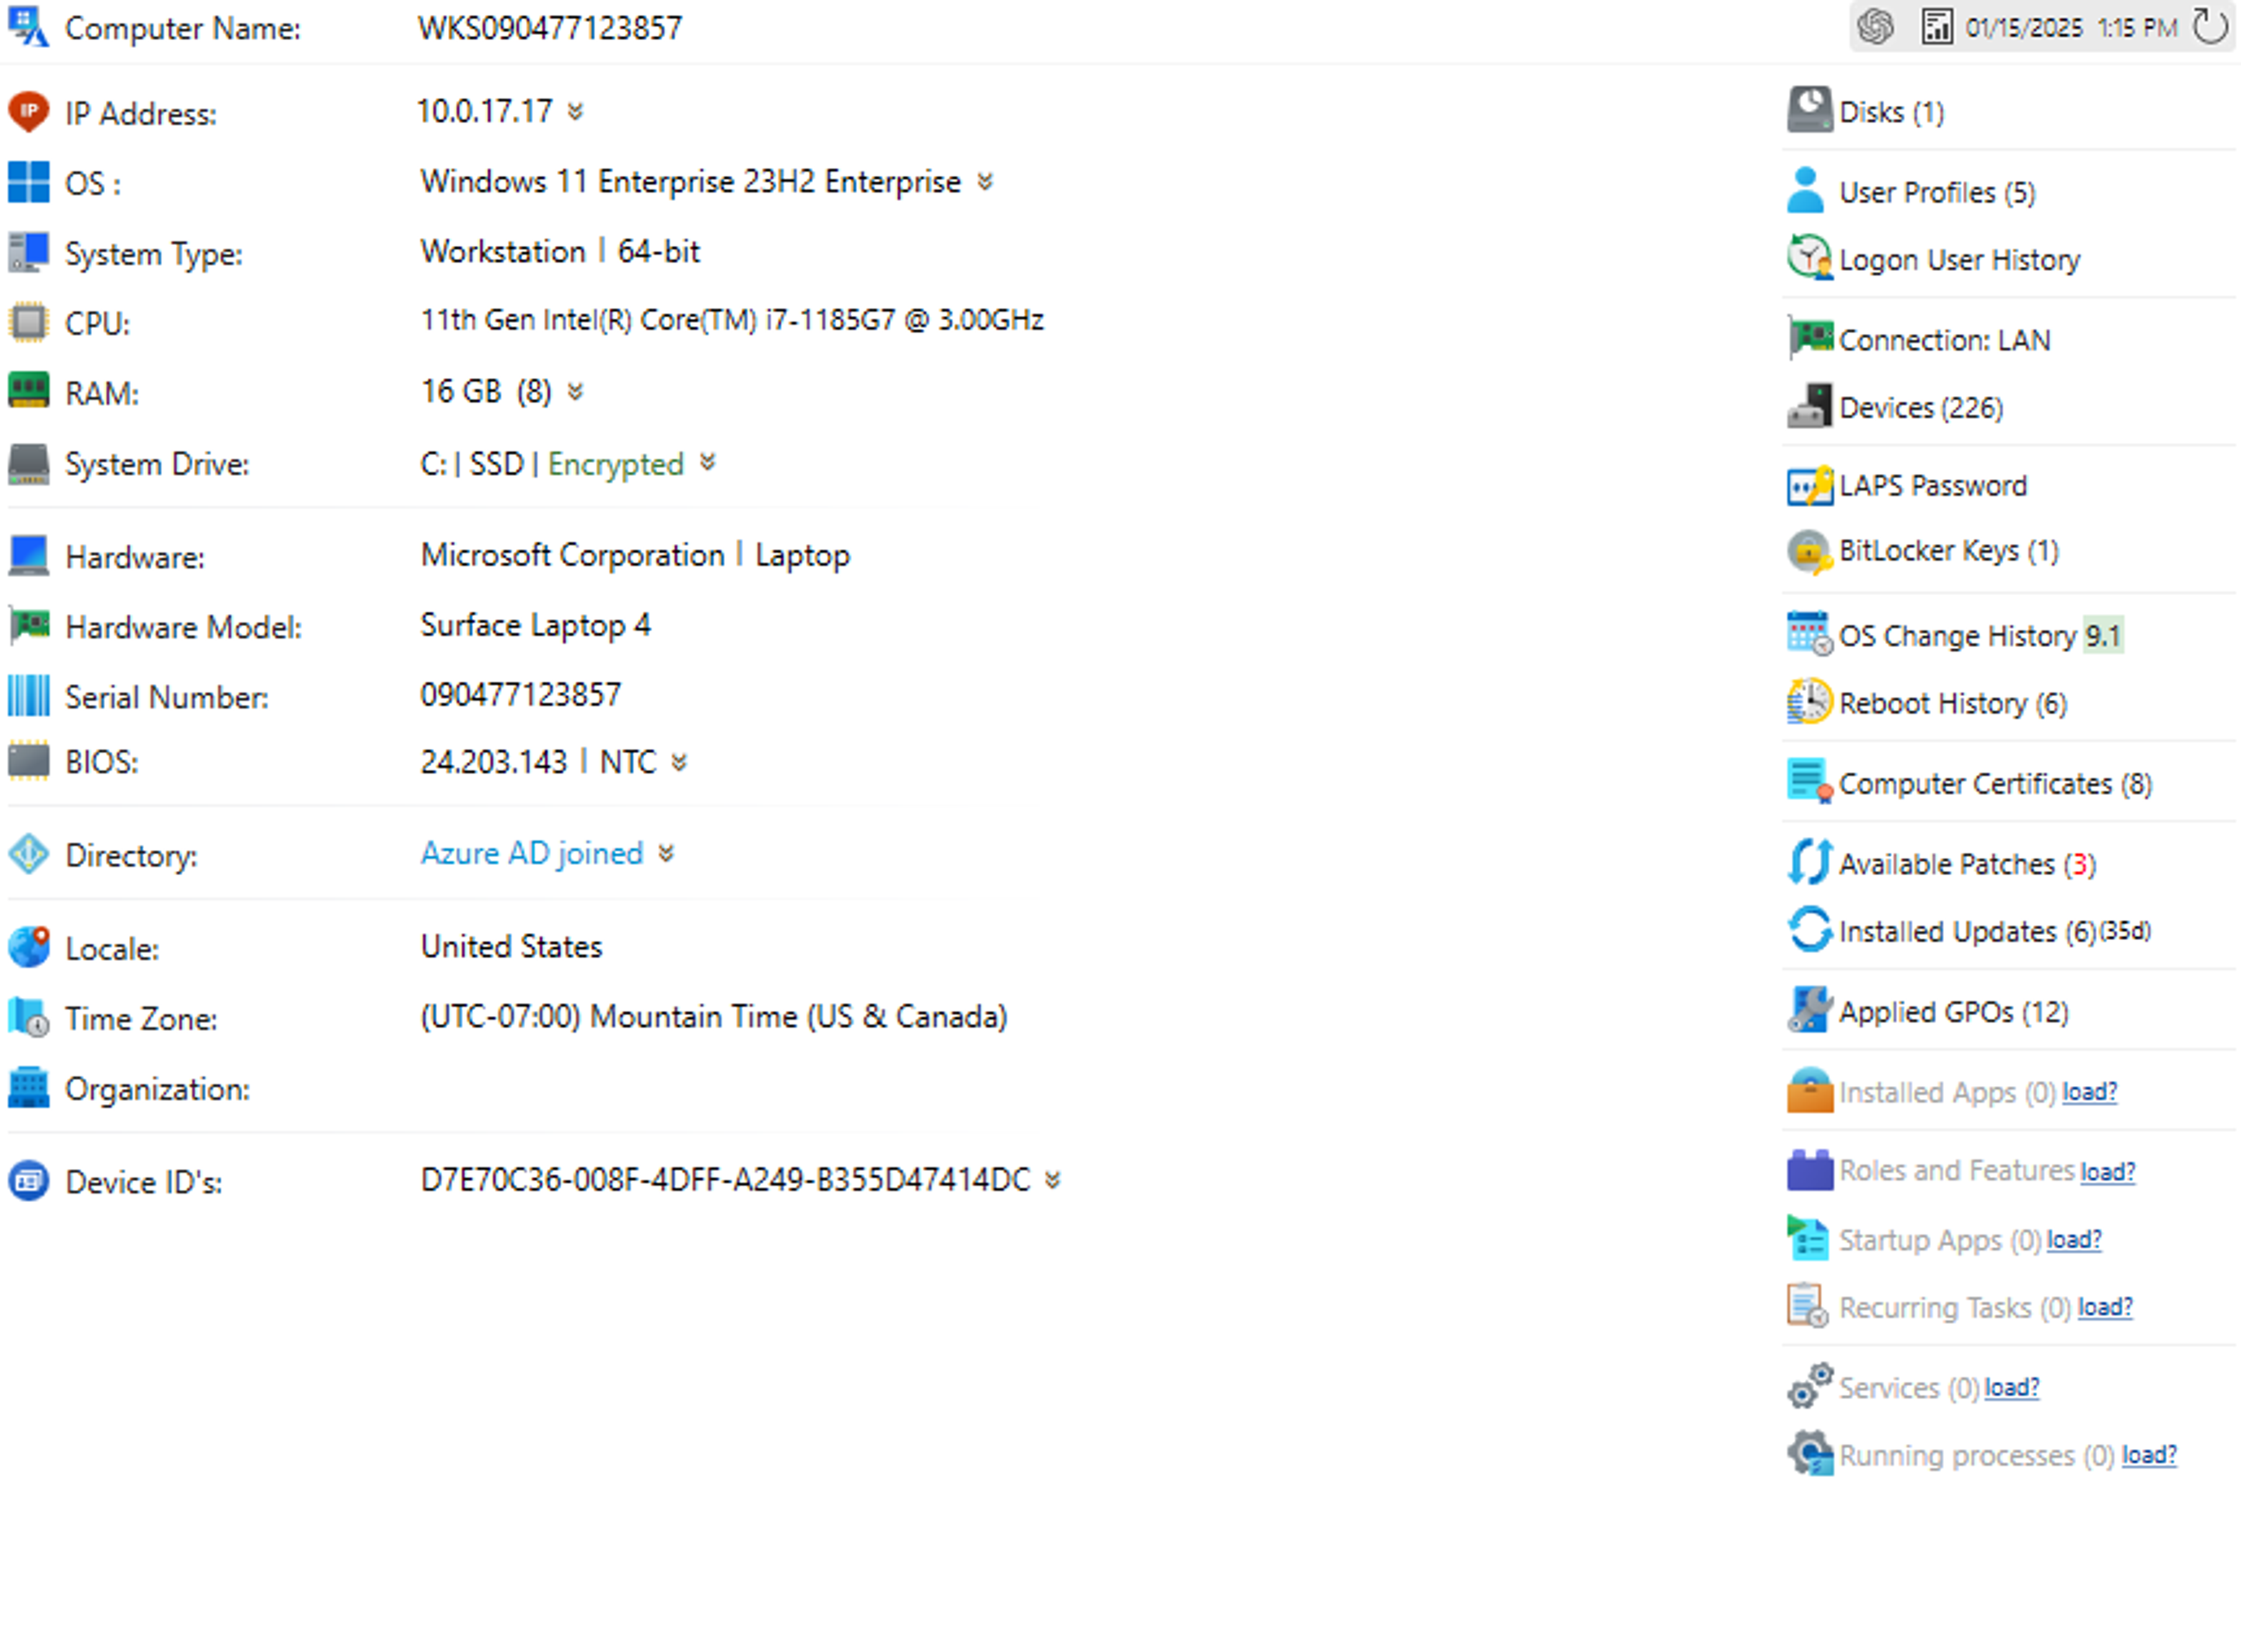Click load? next to Recurring Tasks
This screenshot has height=1652, width=2241.
(x=2105, y=1307)
